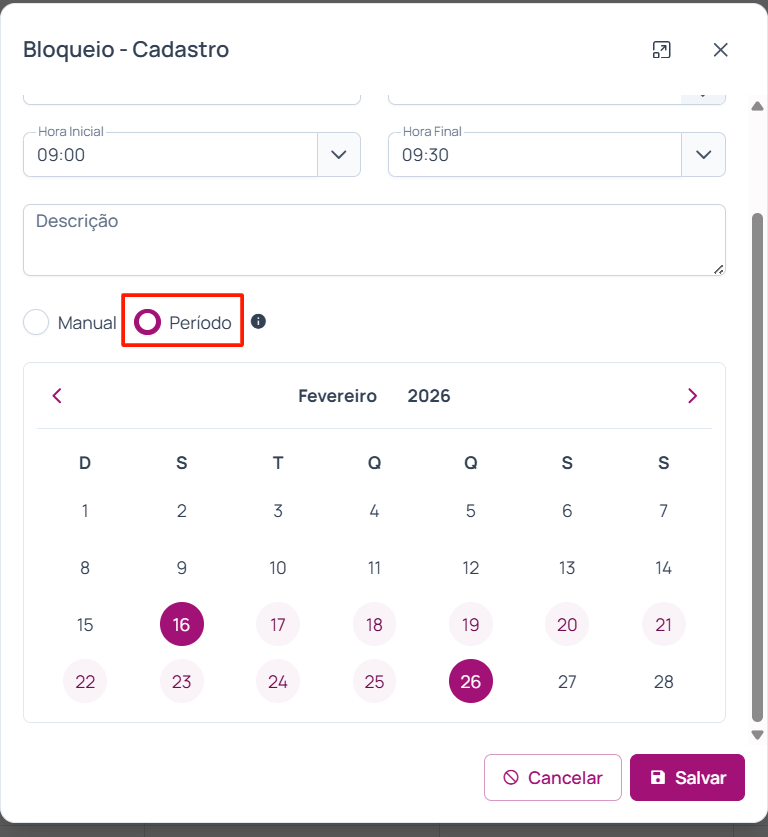Close the Bloqueio - Cadastro dialog
The image size is (768, 837).
[x=720, y=50]
